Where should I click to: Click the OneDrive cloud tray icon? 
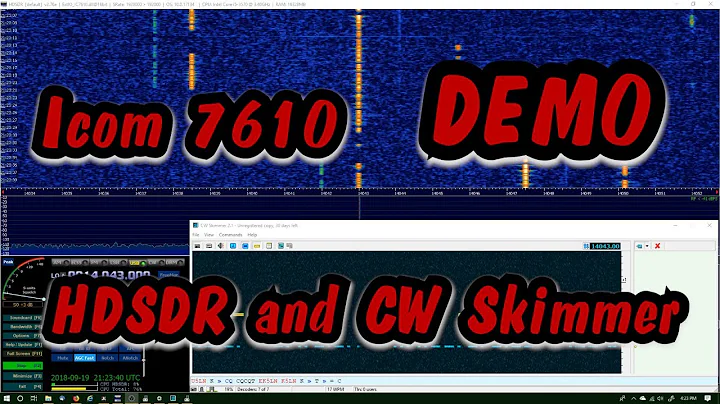coord(642,398)
